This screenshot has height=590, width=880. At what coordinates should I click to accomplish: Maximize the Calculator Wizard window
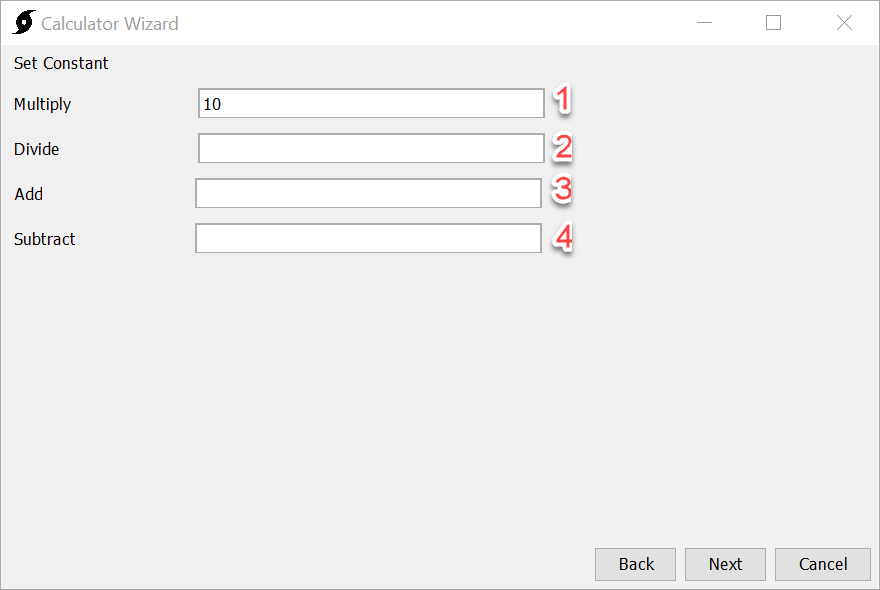(x=773, y=22)
